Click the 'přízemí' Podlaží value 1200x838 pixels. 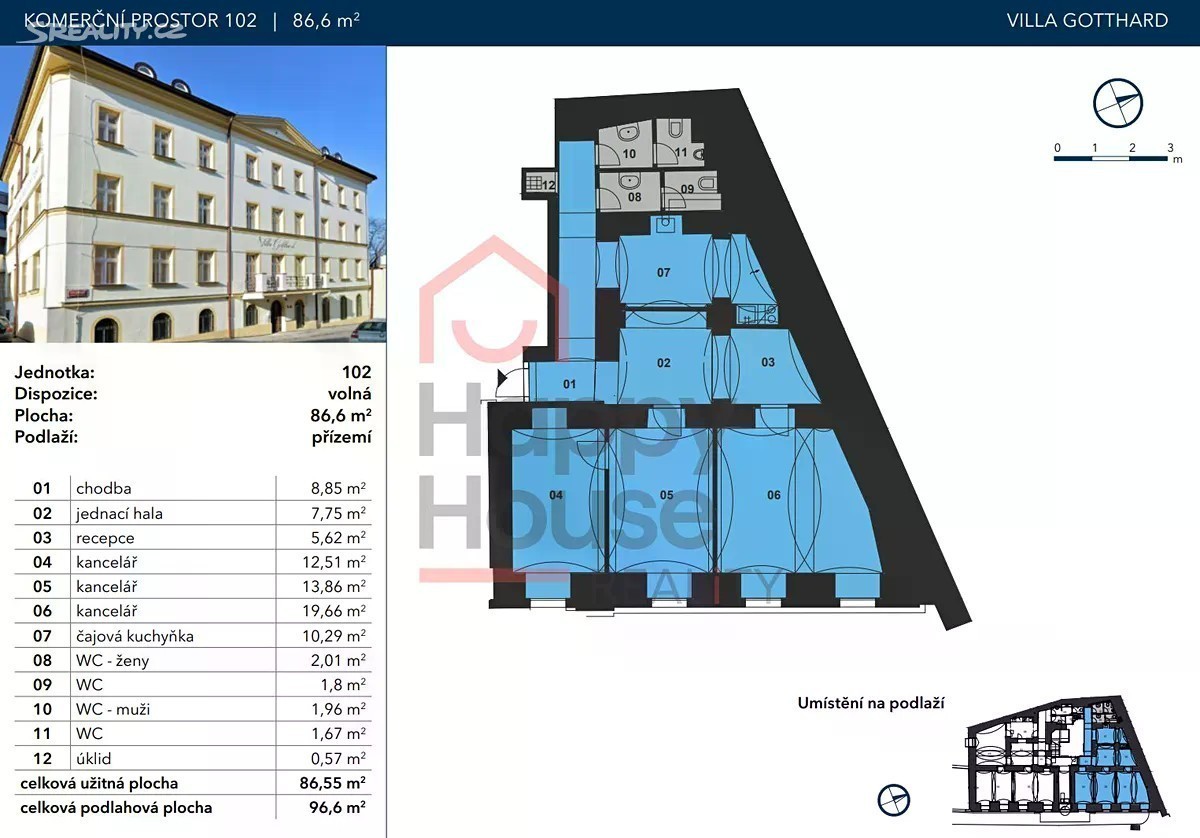(342, 437)
